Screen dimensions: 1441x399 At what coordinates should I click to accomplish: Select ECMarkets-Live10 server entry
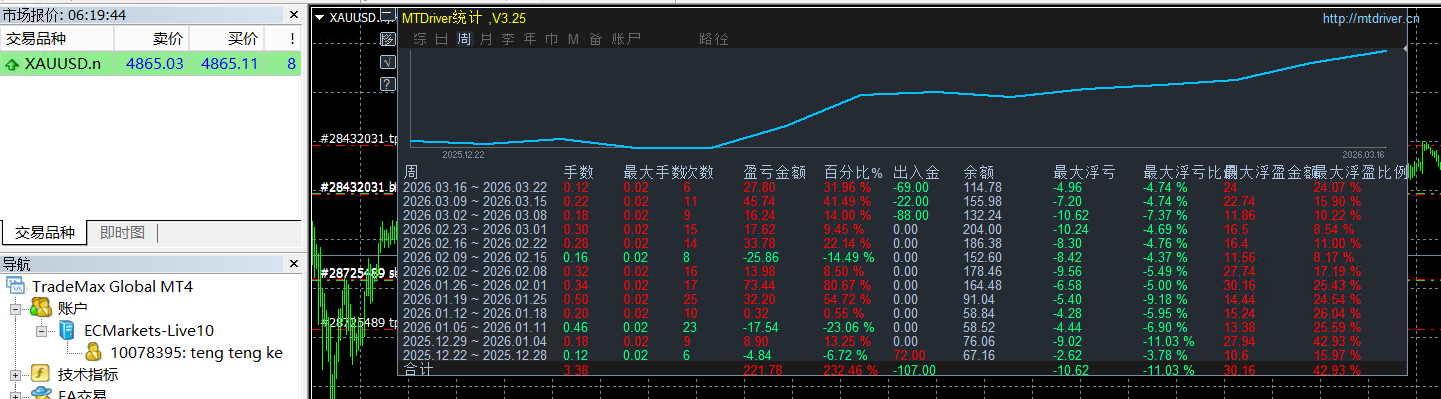pyautogui.click(x=149, y=330)
